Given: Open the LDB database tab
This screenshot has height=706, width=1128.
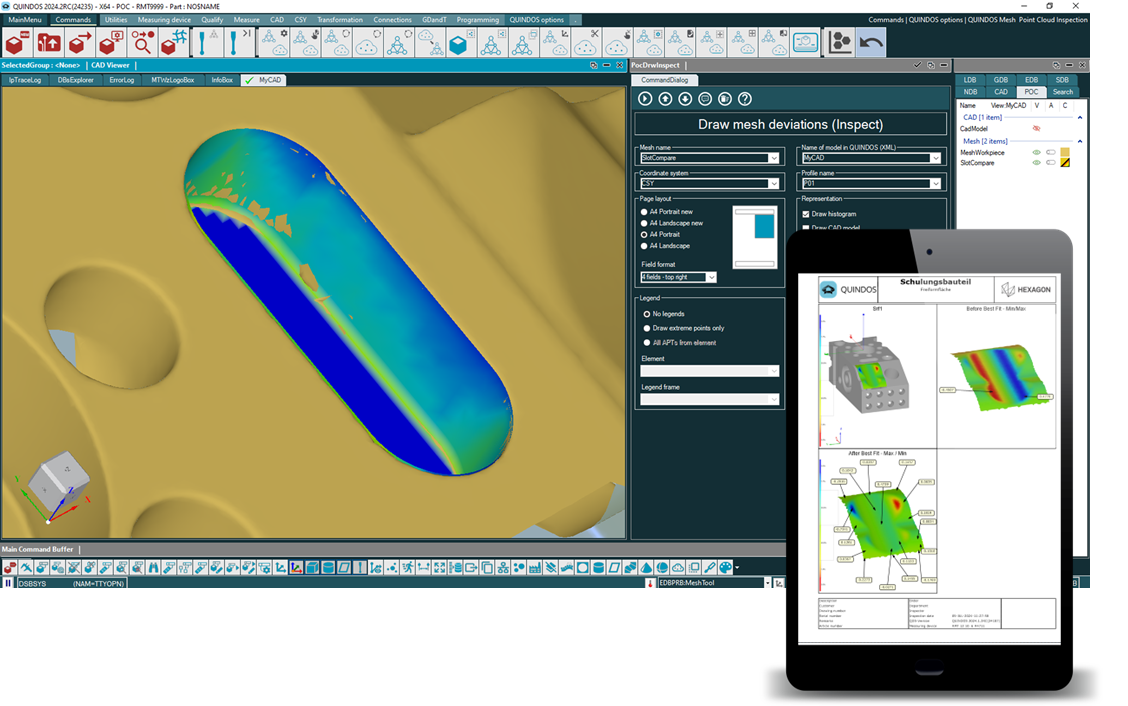Looking at the screenshot, I should point(970,80).
